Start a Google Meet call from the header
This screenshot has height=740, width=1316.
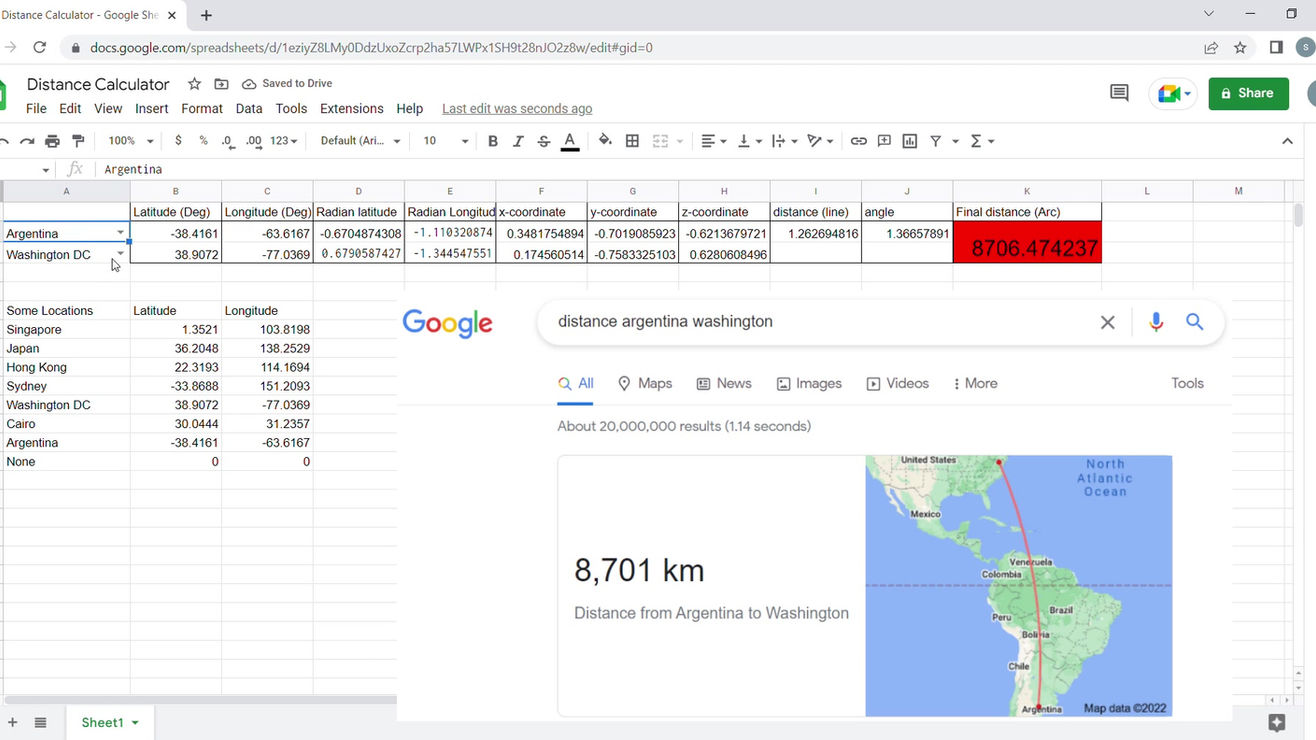1174,93
